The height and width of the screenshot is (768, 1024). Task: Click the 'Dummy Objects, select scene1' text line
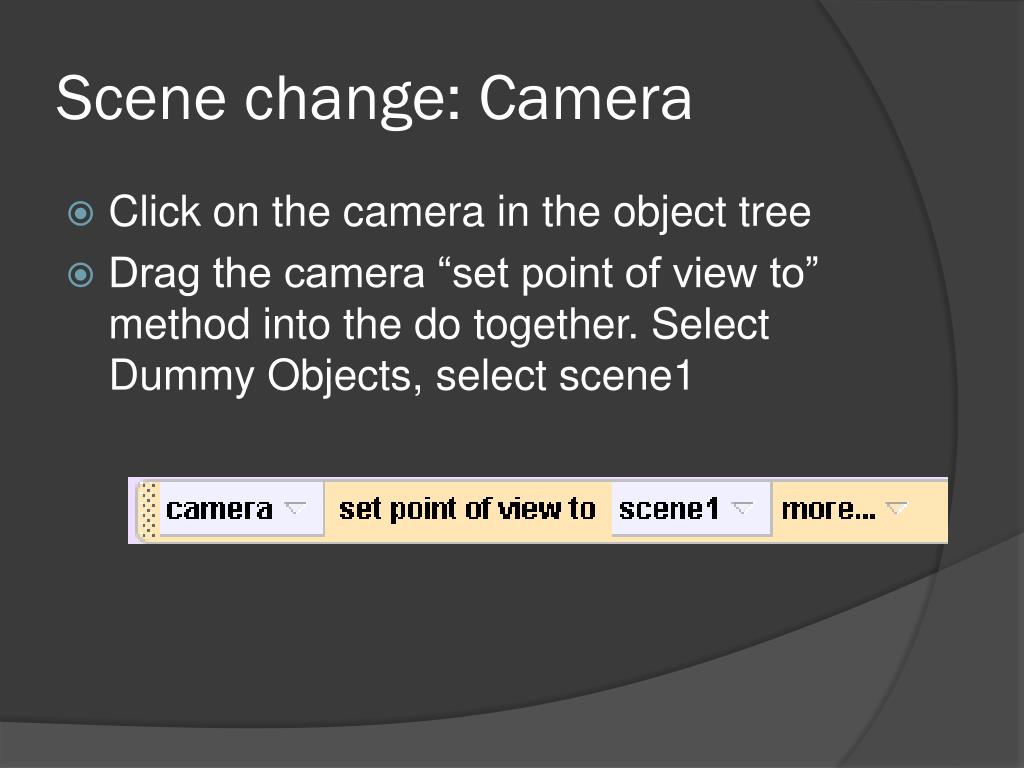point(400,376)
